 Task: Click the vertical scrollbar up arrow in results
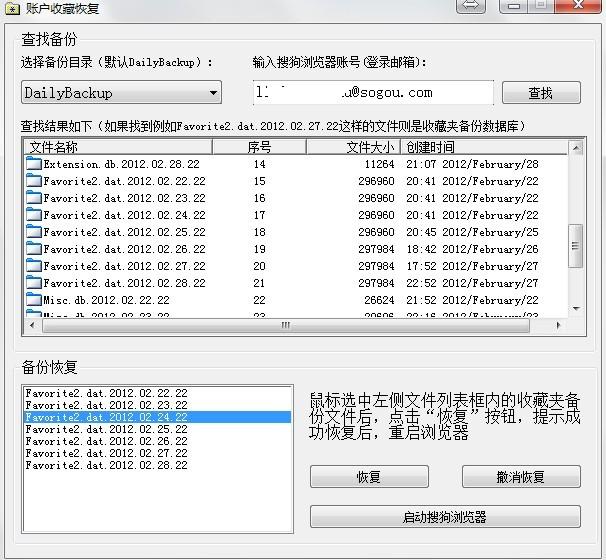(x=576, y=148)
